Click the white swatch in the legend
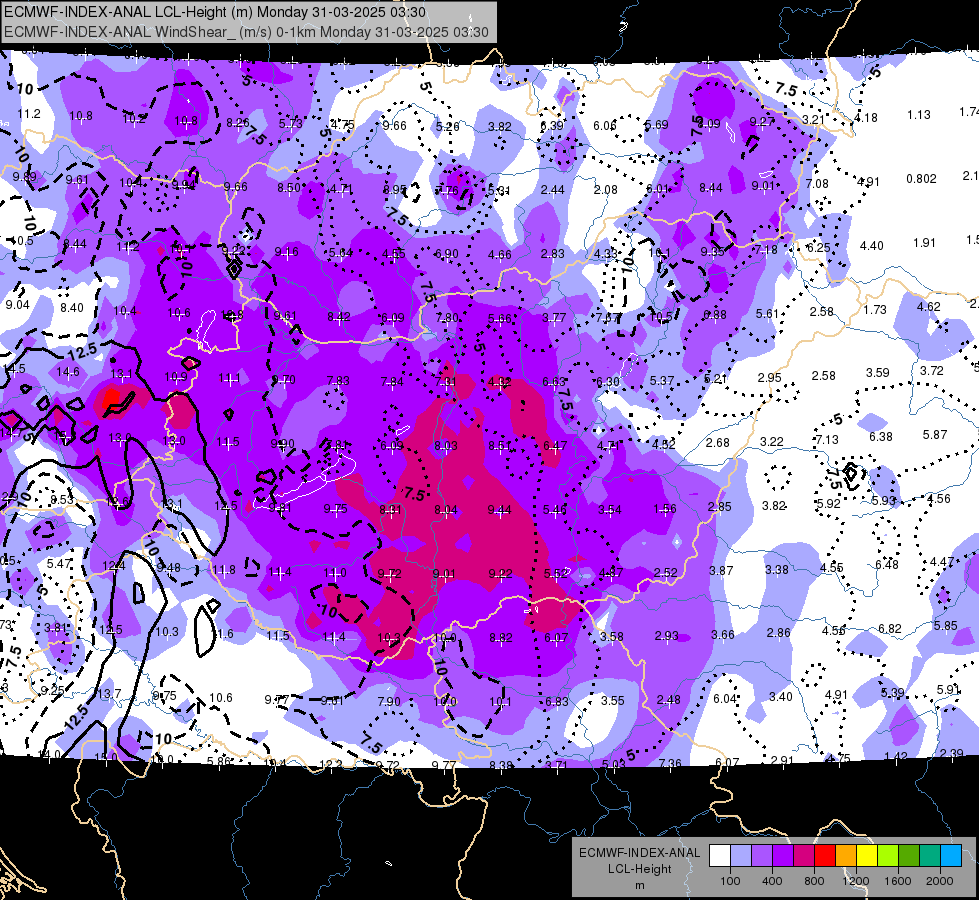This screenshot has width=979, height=900. 719,856
